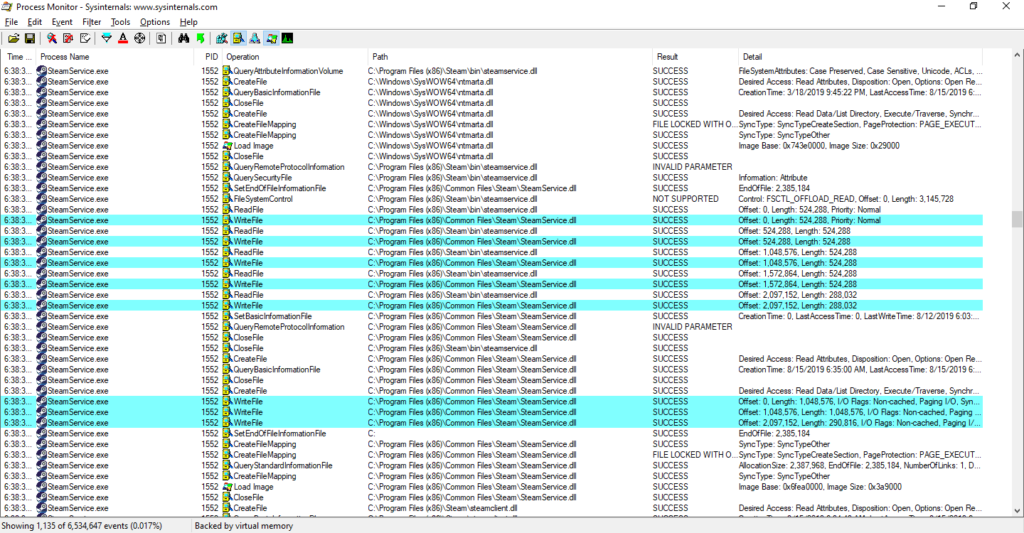The height and width of the screenshot is (533, 1024).
Task: Click the QuerySecurityFile operation icon
Action: (x=227, y=178)
